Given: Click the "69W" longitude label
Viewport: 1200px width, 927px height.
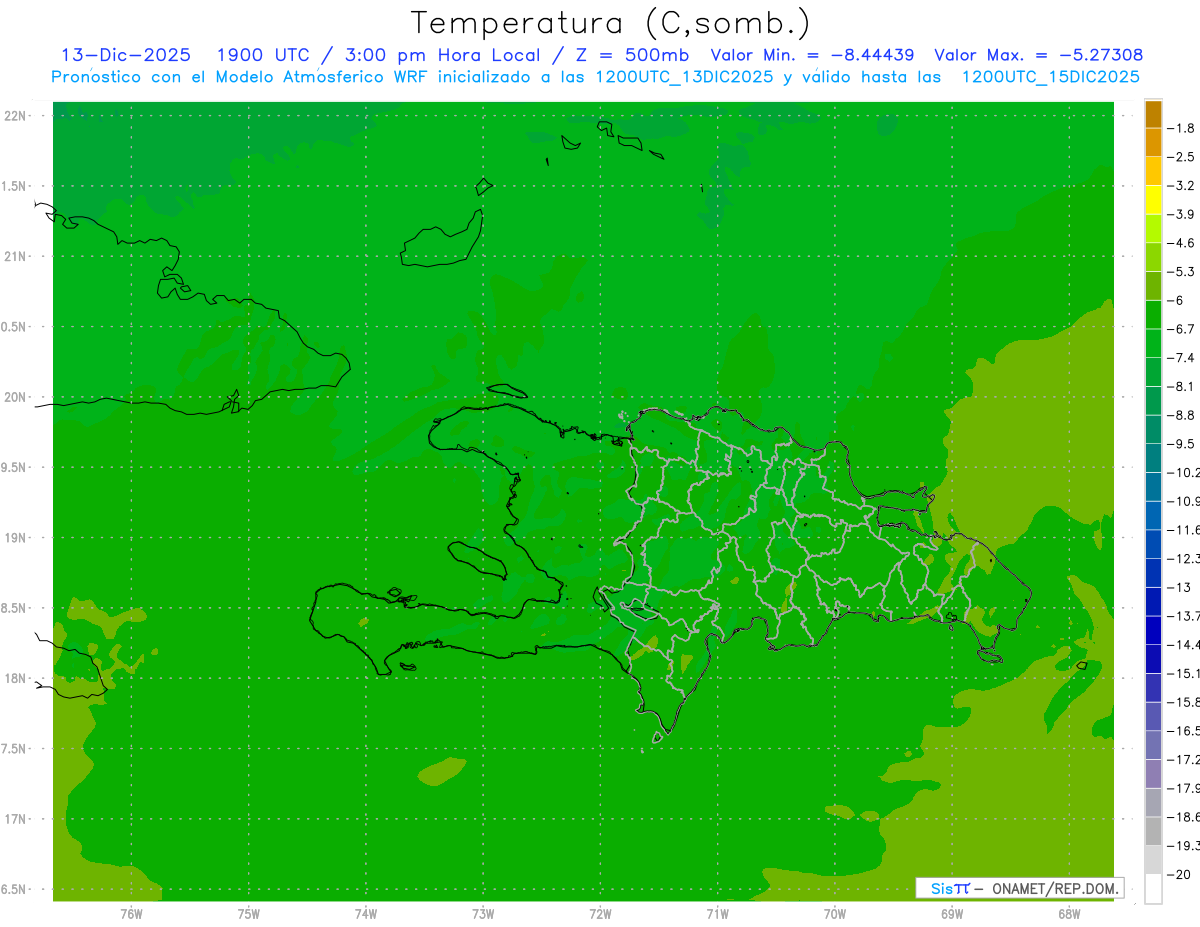Looking at the screenshot, I should 951,913.
